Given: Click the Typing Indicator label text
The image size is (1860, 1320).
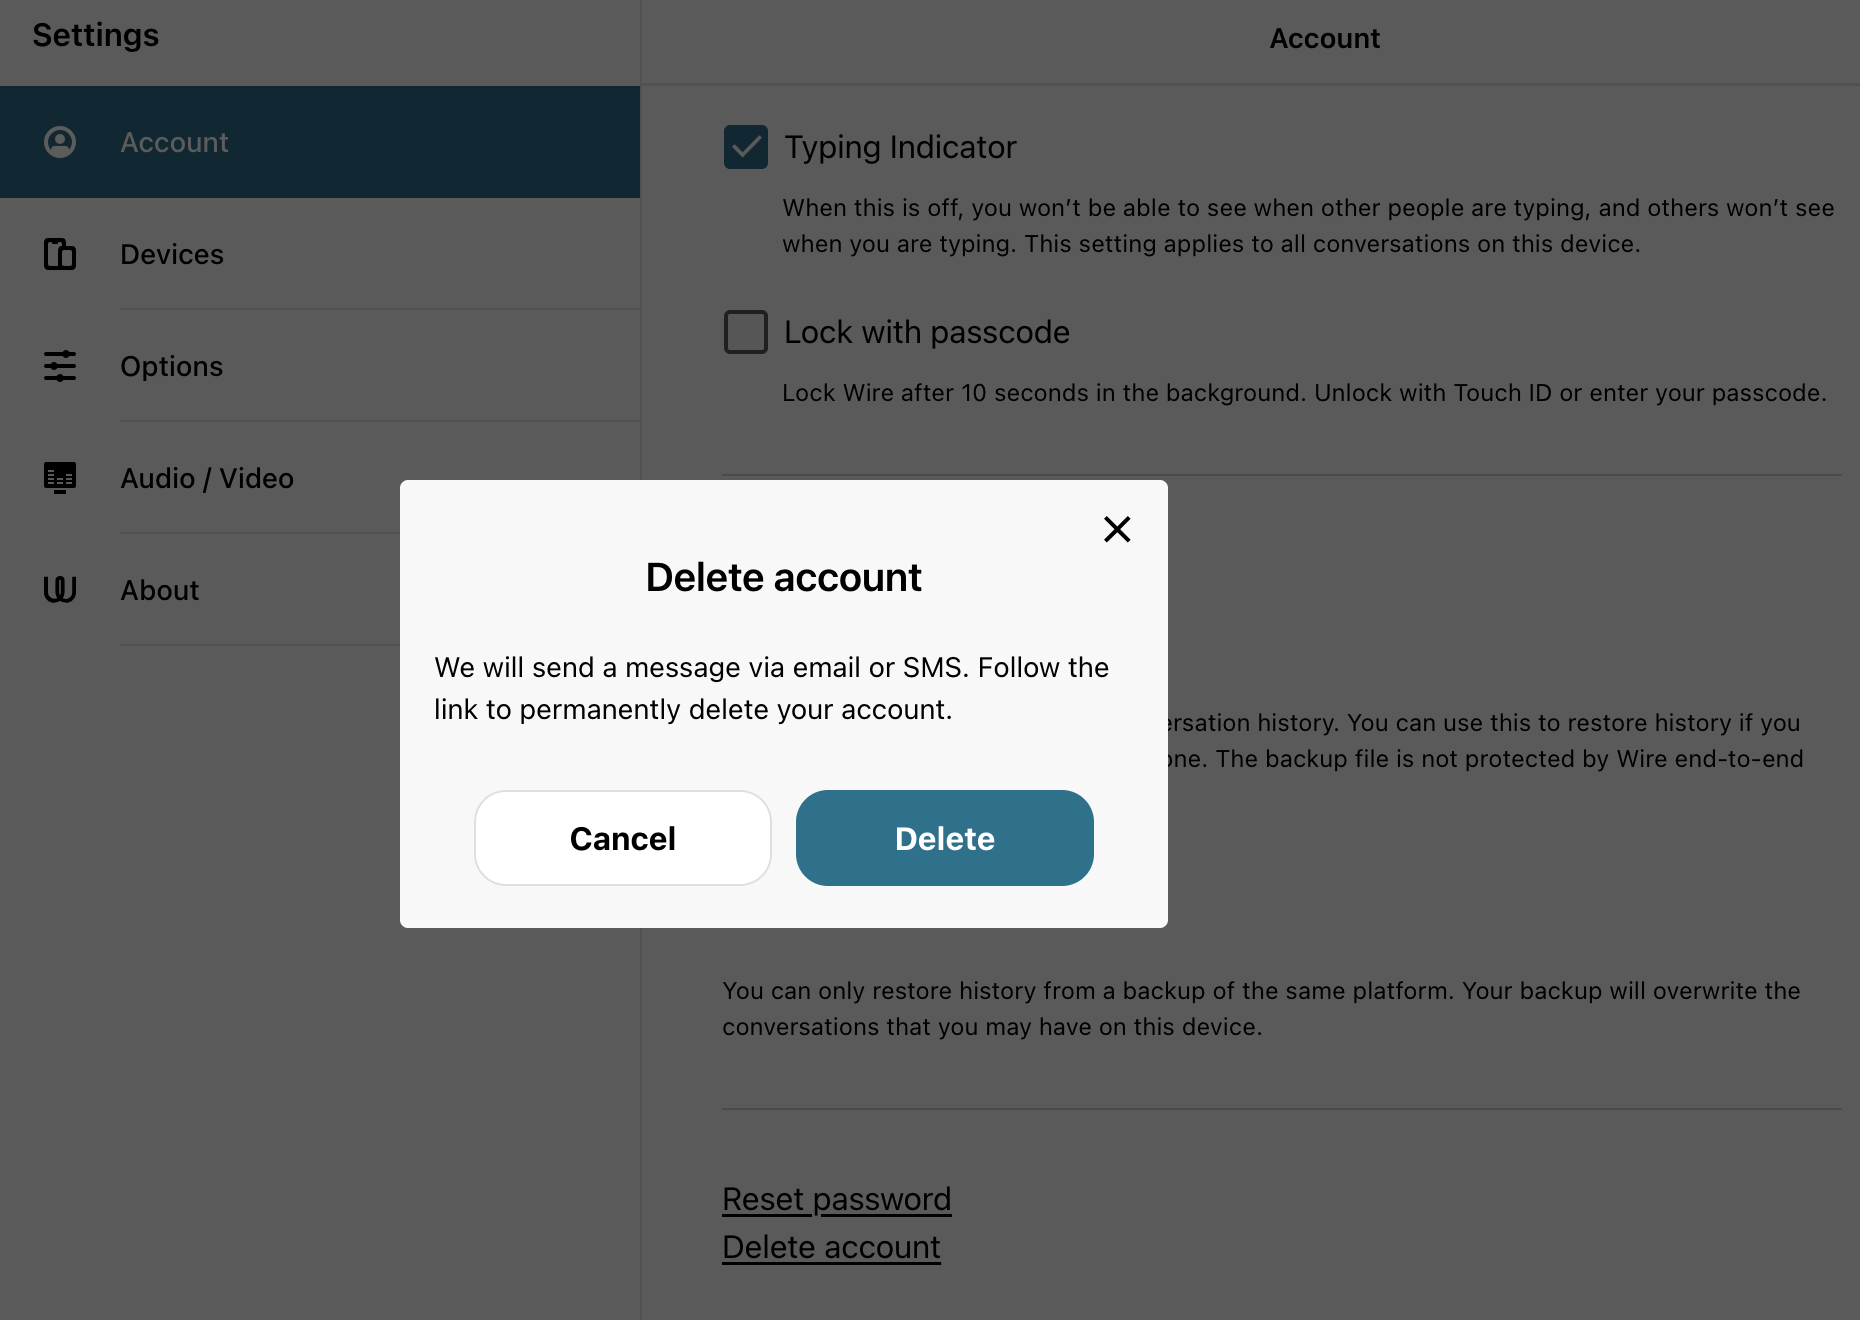Looking at the screenshot, I should [x=900, y=147].
